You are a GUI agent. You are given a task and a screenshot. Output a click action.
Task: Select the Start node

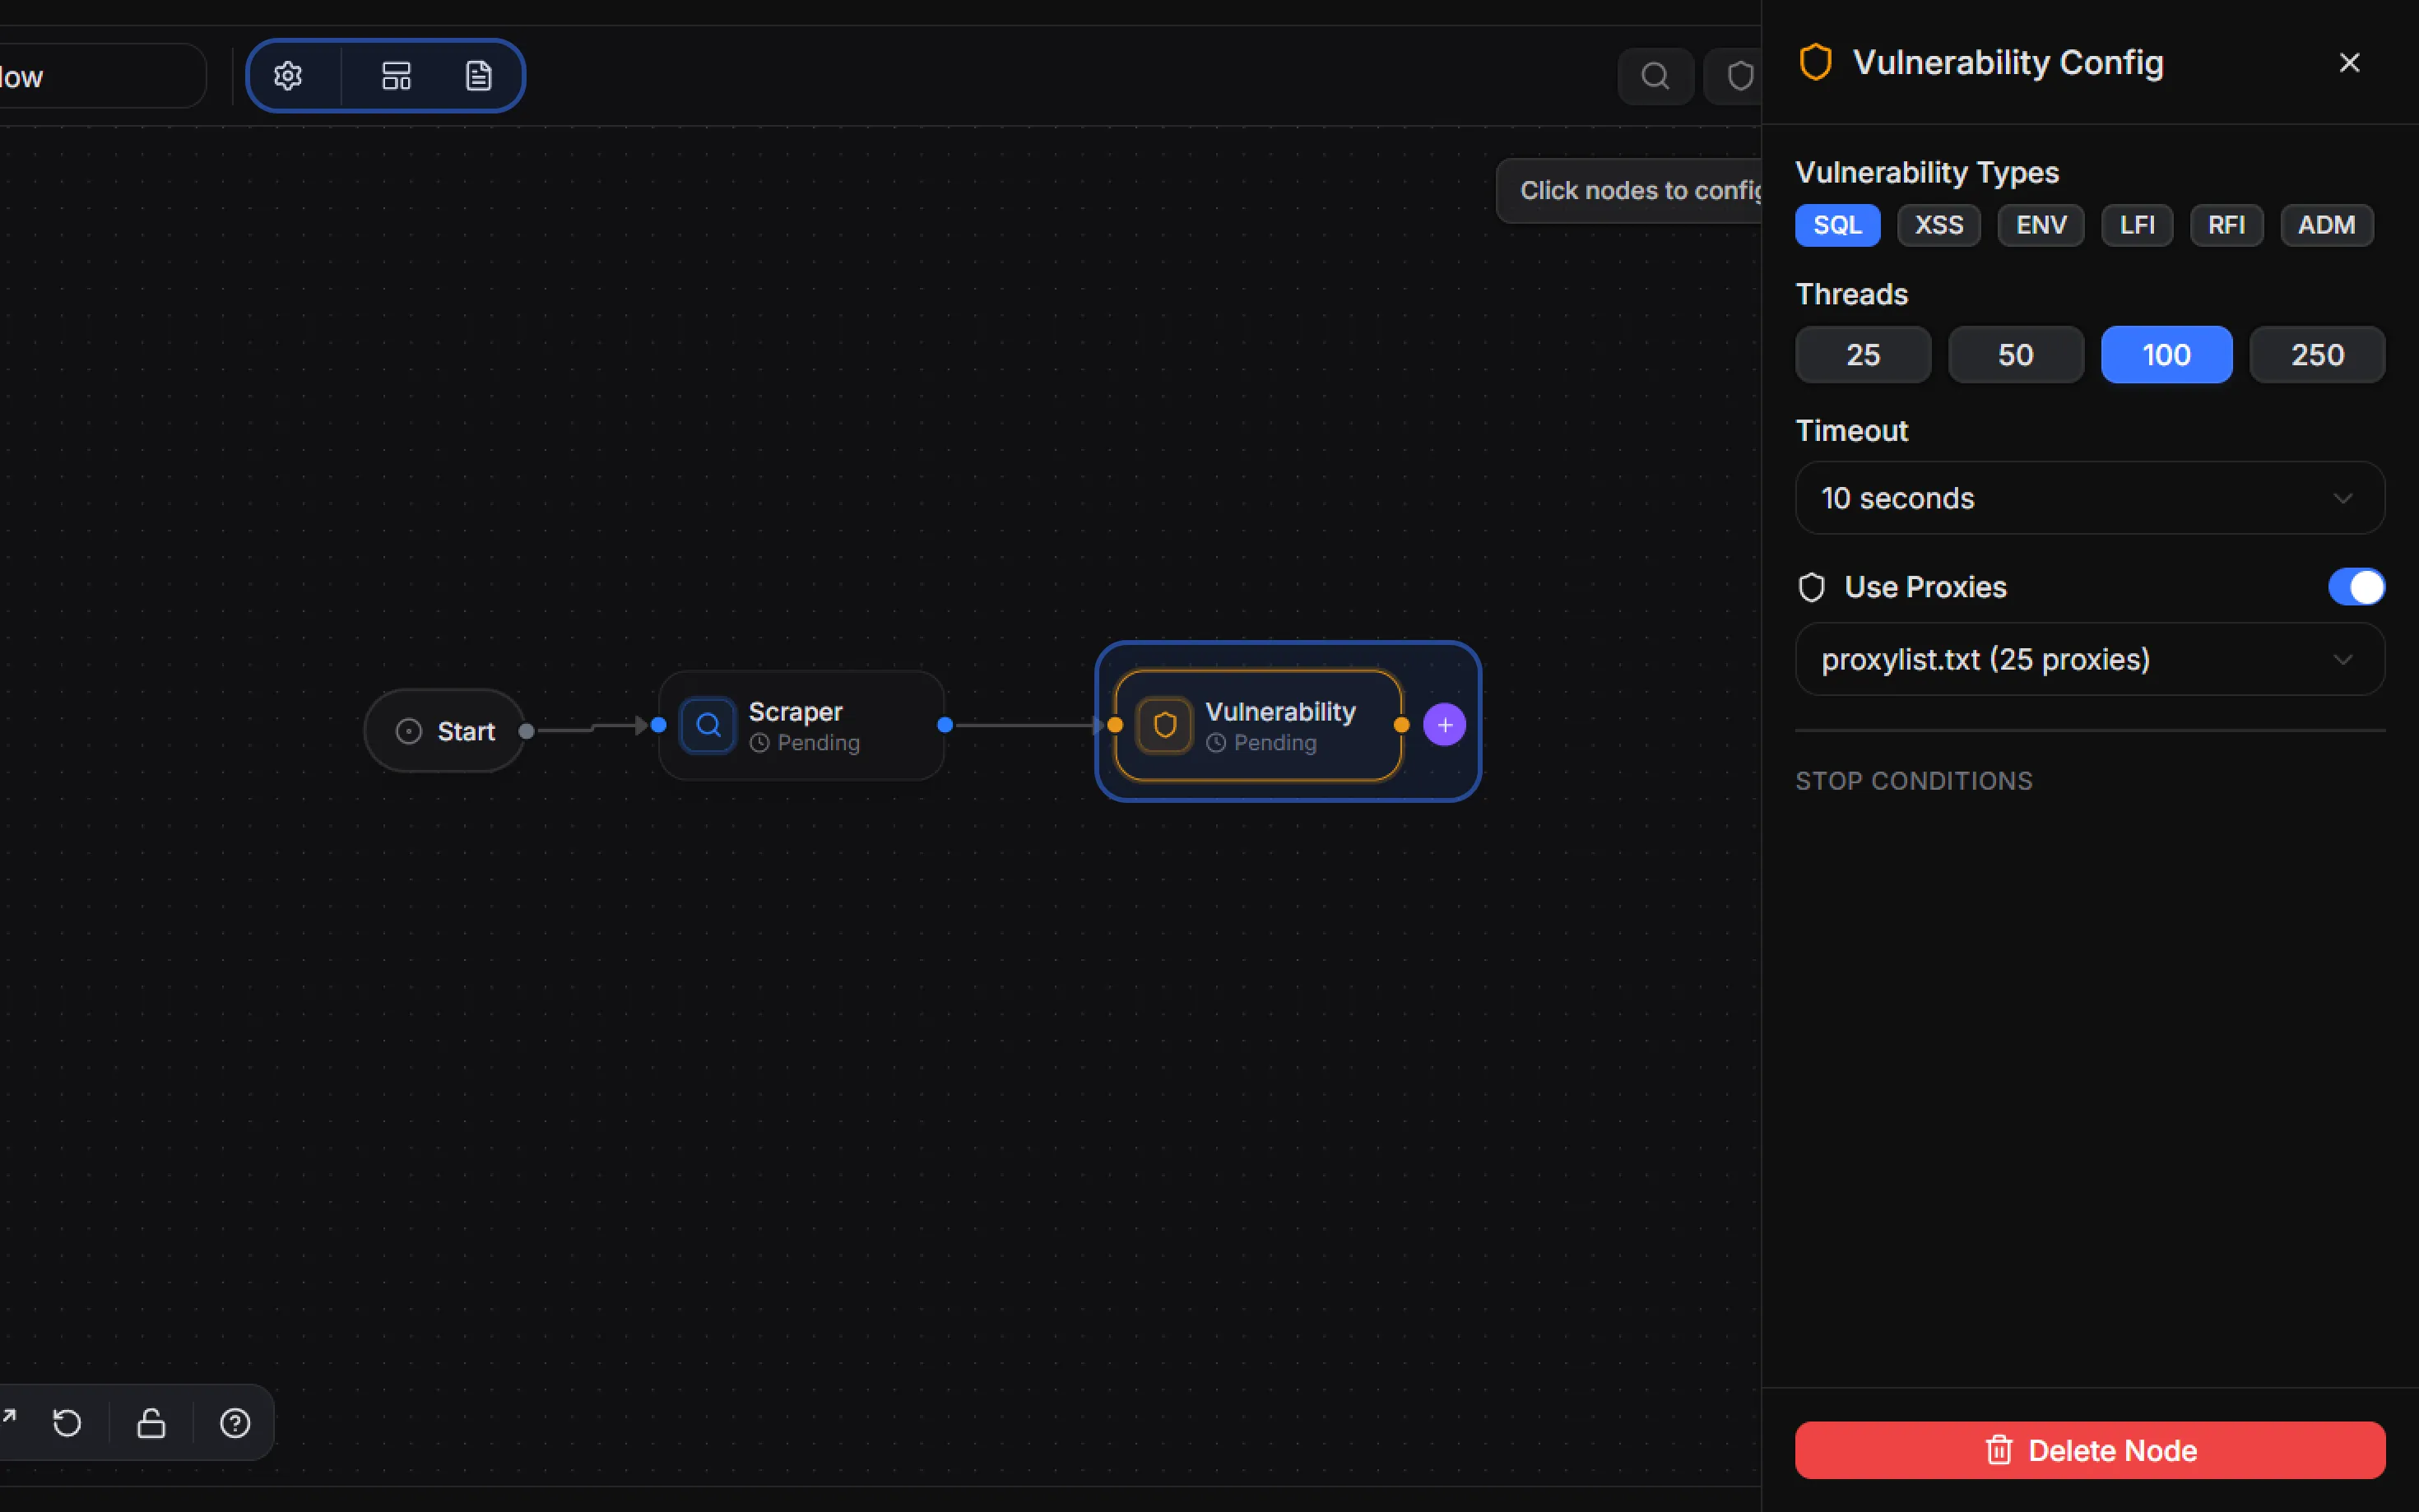tap(445, 731)
